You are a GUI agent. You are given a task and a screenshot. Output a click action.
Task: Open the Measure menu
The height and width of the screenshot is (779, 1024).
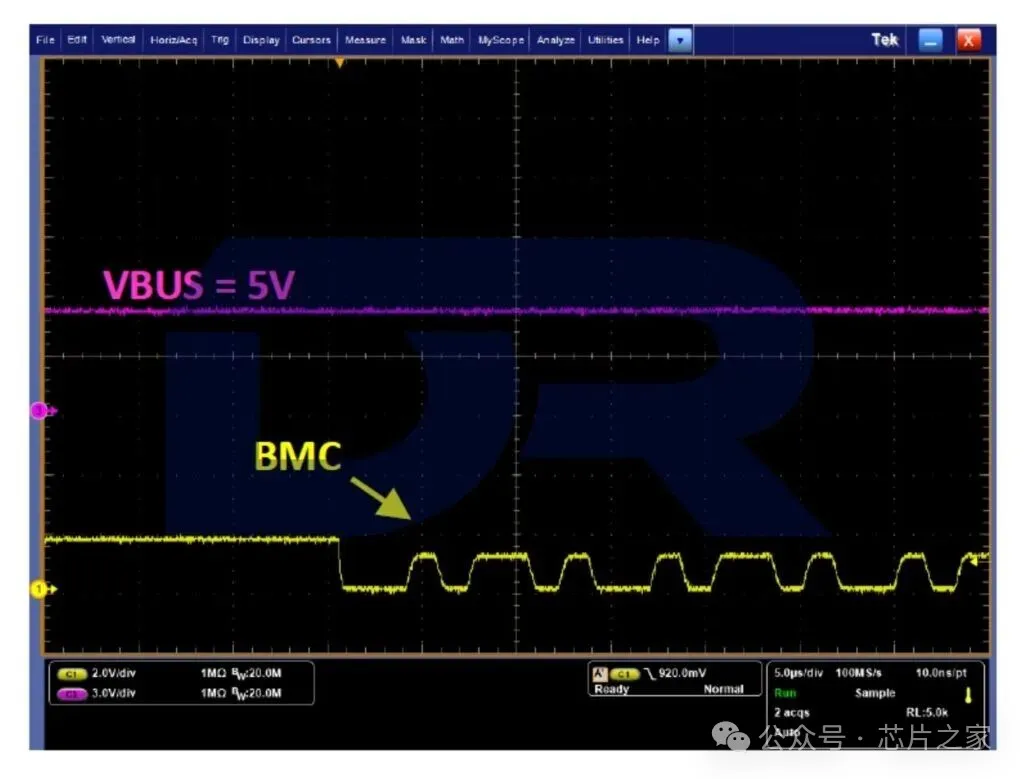pyautogui.click(x=365, y=40)
